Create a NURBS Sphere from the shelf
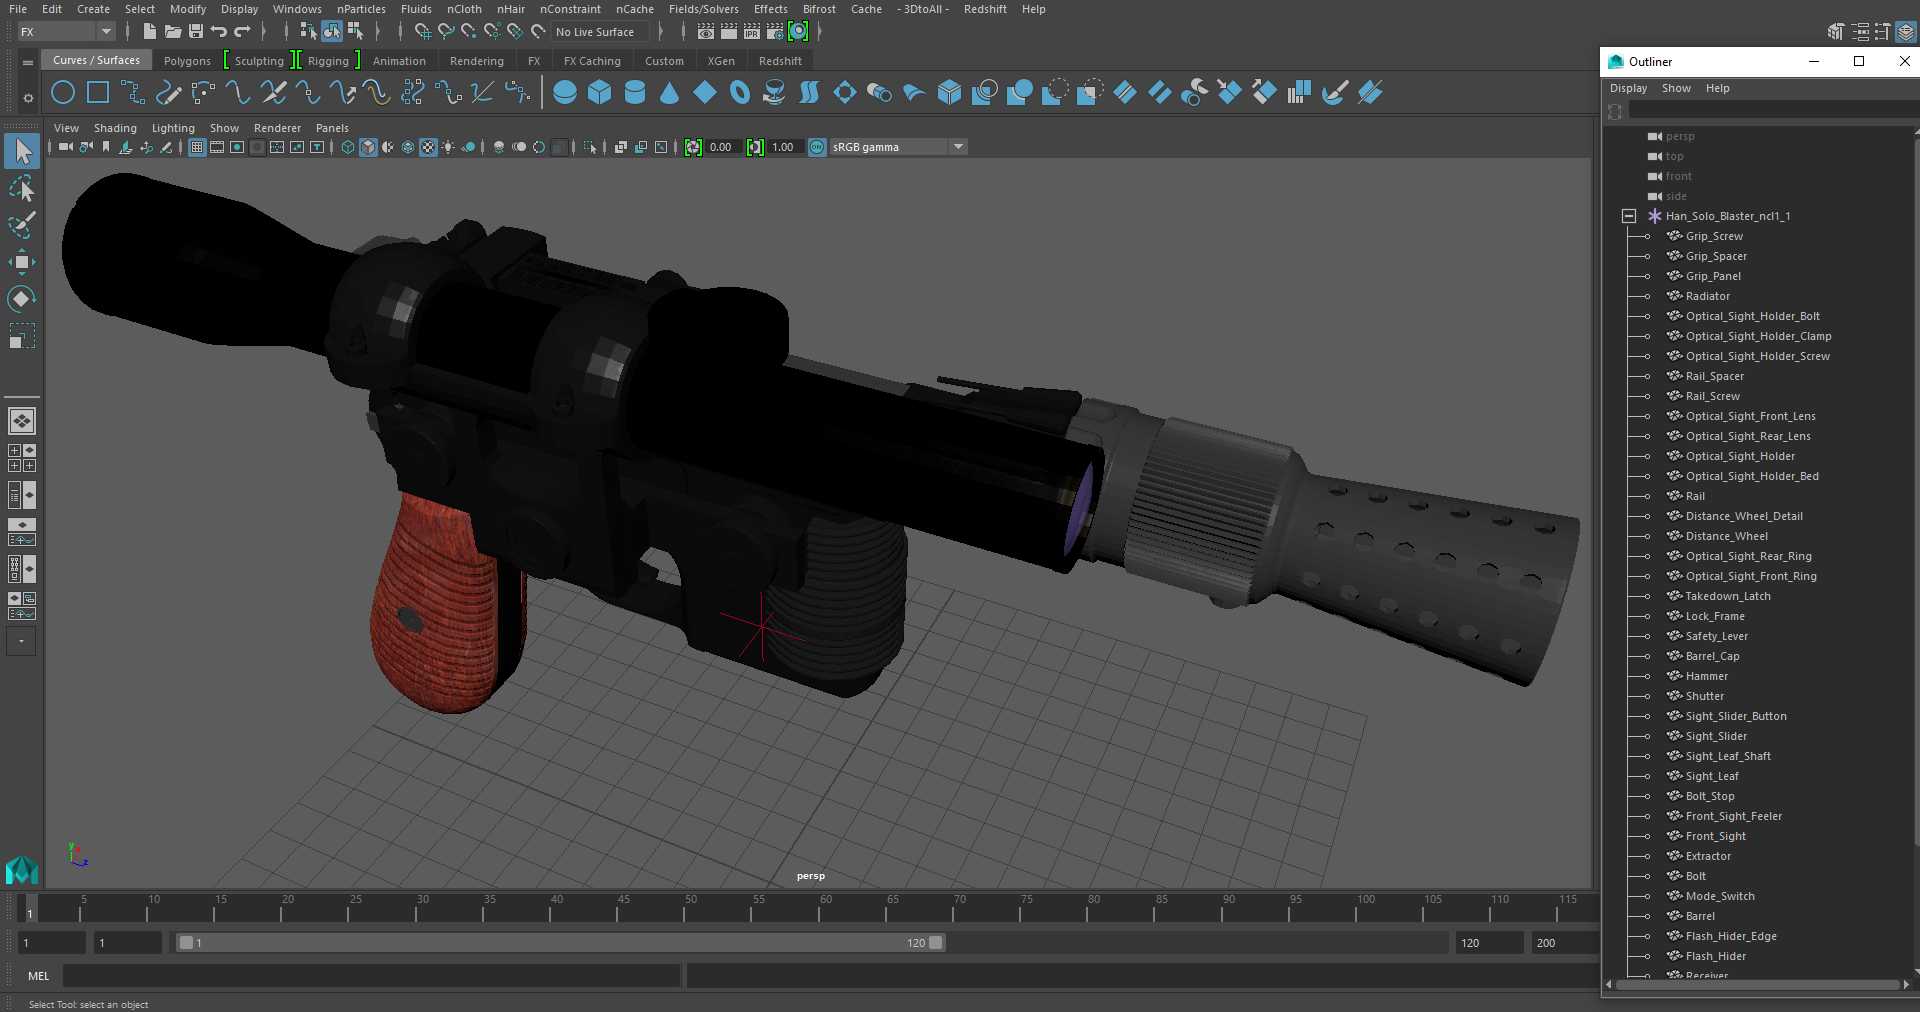The height and width of the screenshot is (1012, 1920). click(565, 93)
